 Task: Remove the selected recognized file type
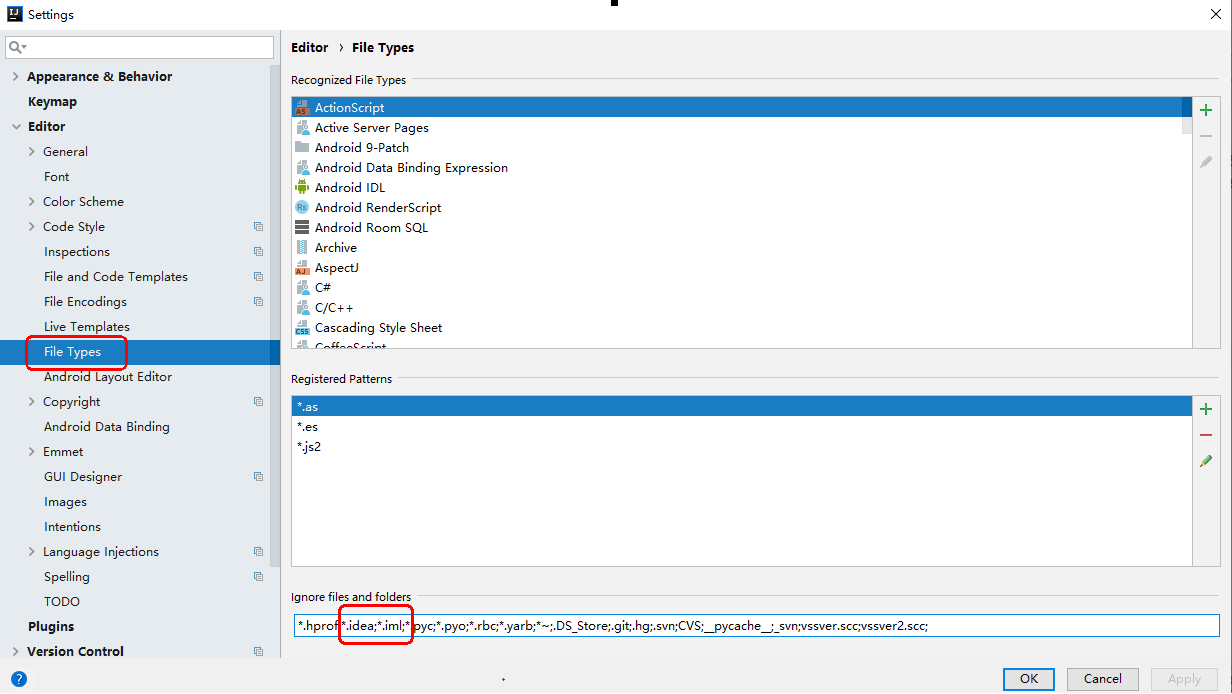(x=1206, y=136)
